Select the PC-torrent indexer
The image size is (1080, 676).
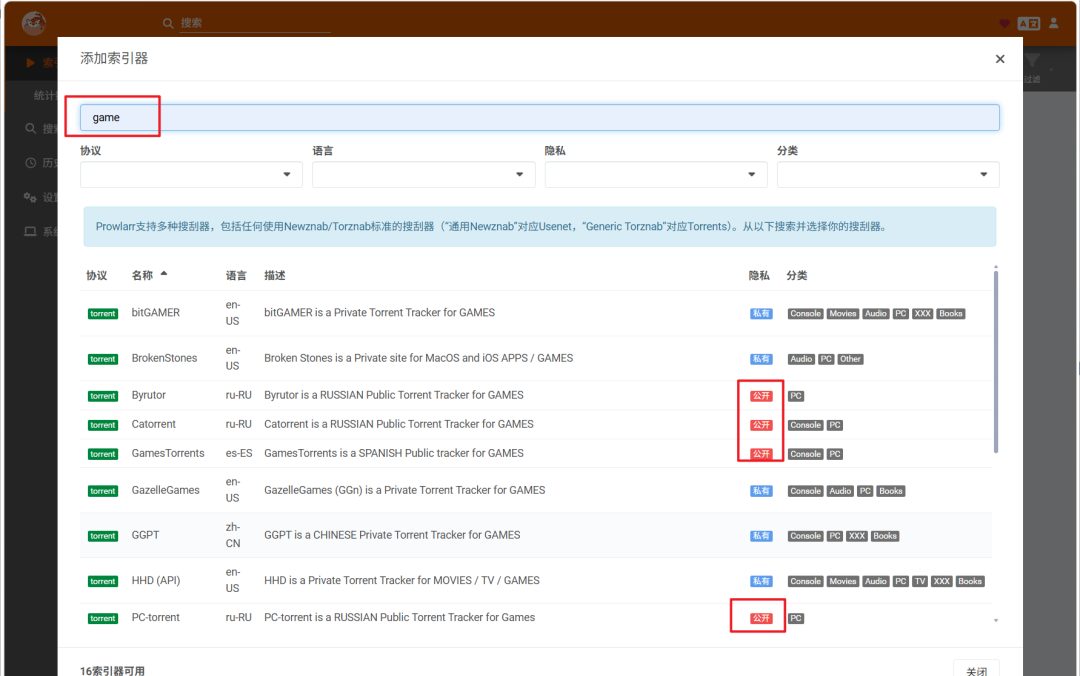tap(536, 618)
